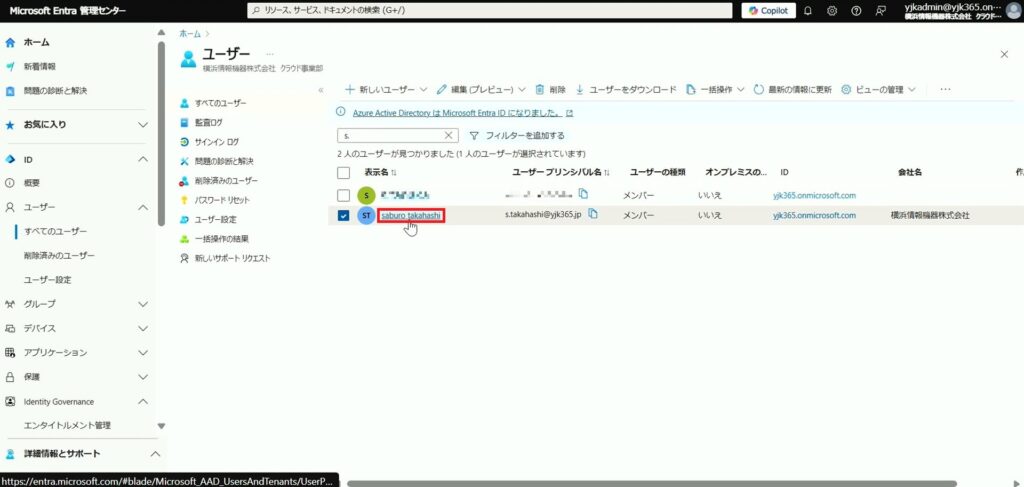Click フィルターを追加する button

point(516,135)
